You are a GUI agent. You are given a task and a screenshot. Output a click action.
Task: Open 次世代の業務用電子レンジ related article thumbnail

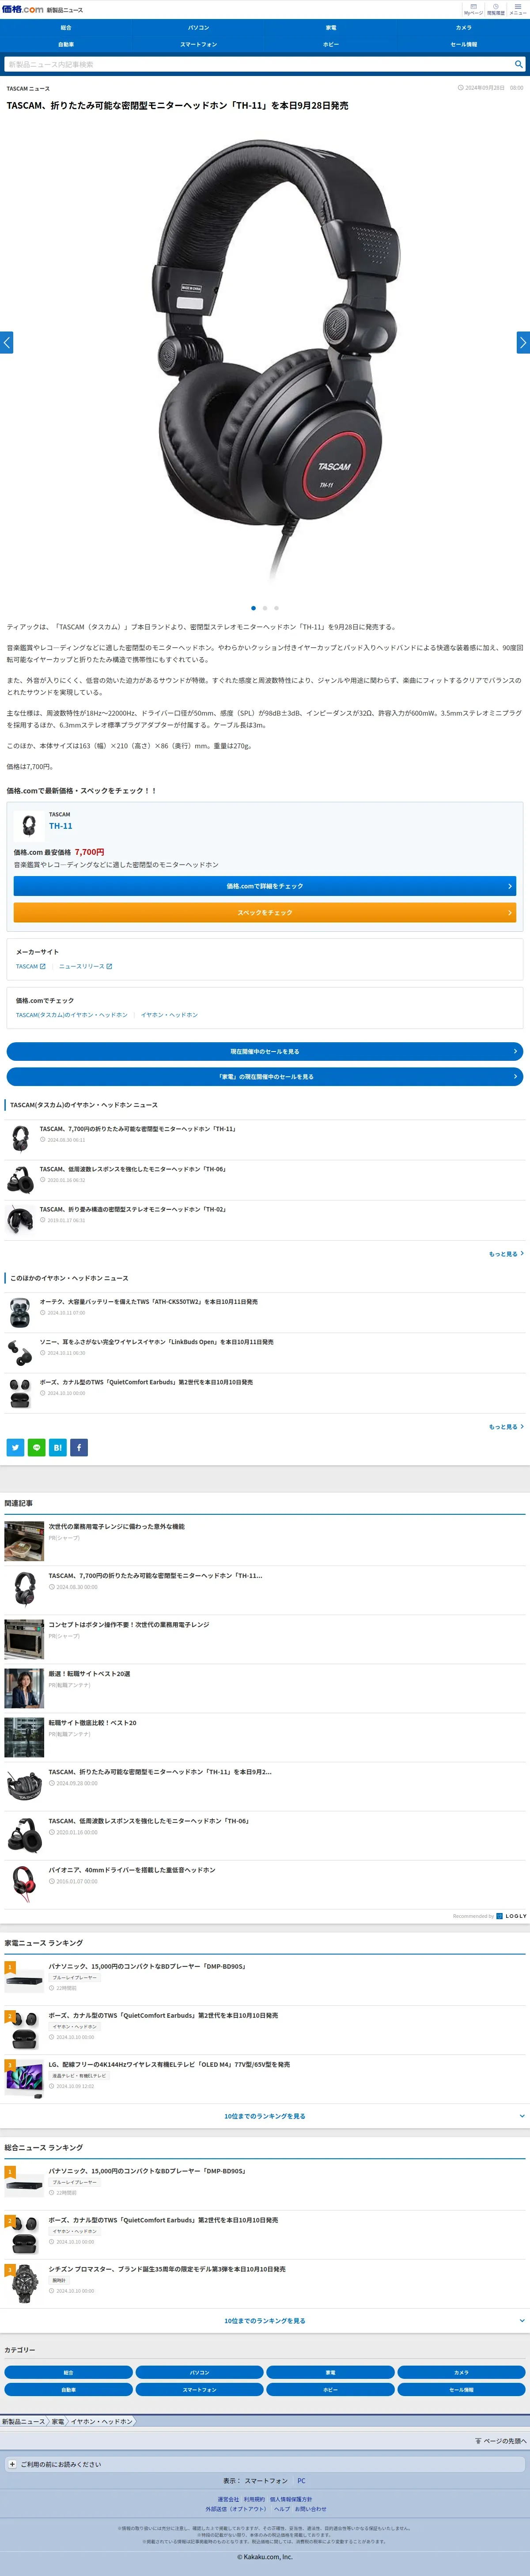click(x=24, y=1541)
